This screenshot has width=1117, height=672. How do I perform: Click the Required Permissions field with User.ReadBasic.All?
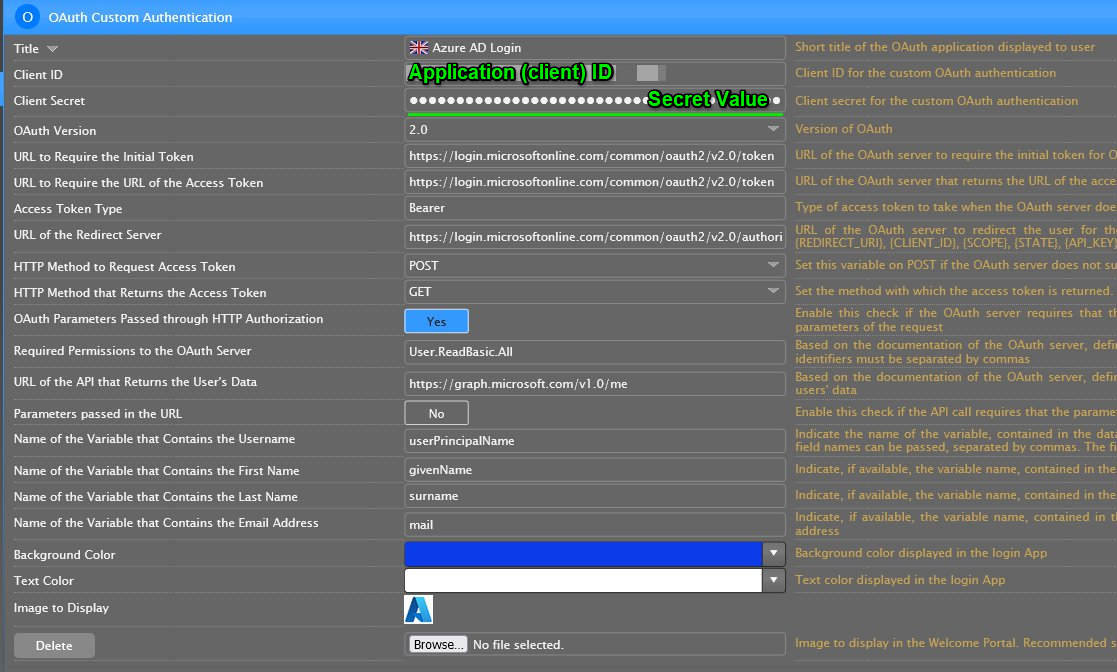[595, 351]
